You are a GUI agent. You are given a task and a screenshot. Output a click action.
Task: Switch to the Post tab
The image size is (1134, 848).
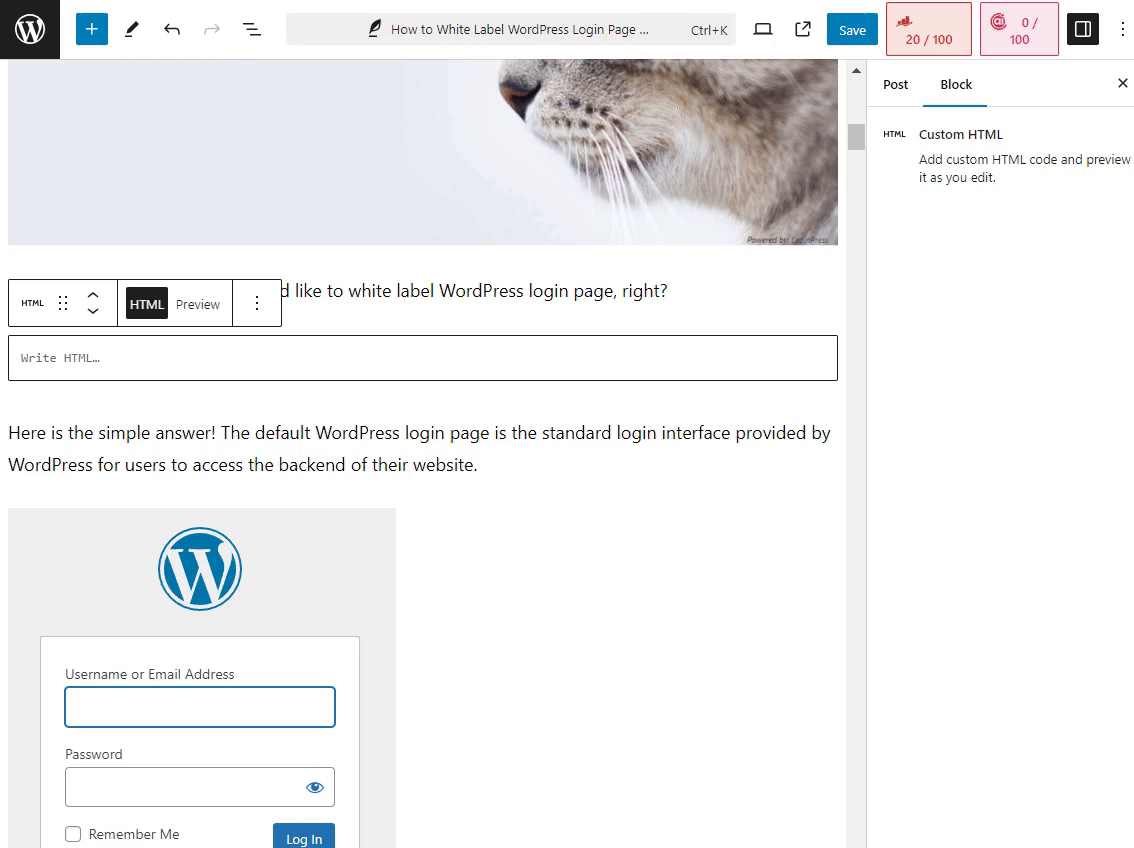point(895,85)
